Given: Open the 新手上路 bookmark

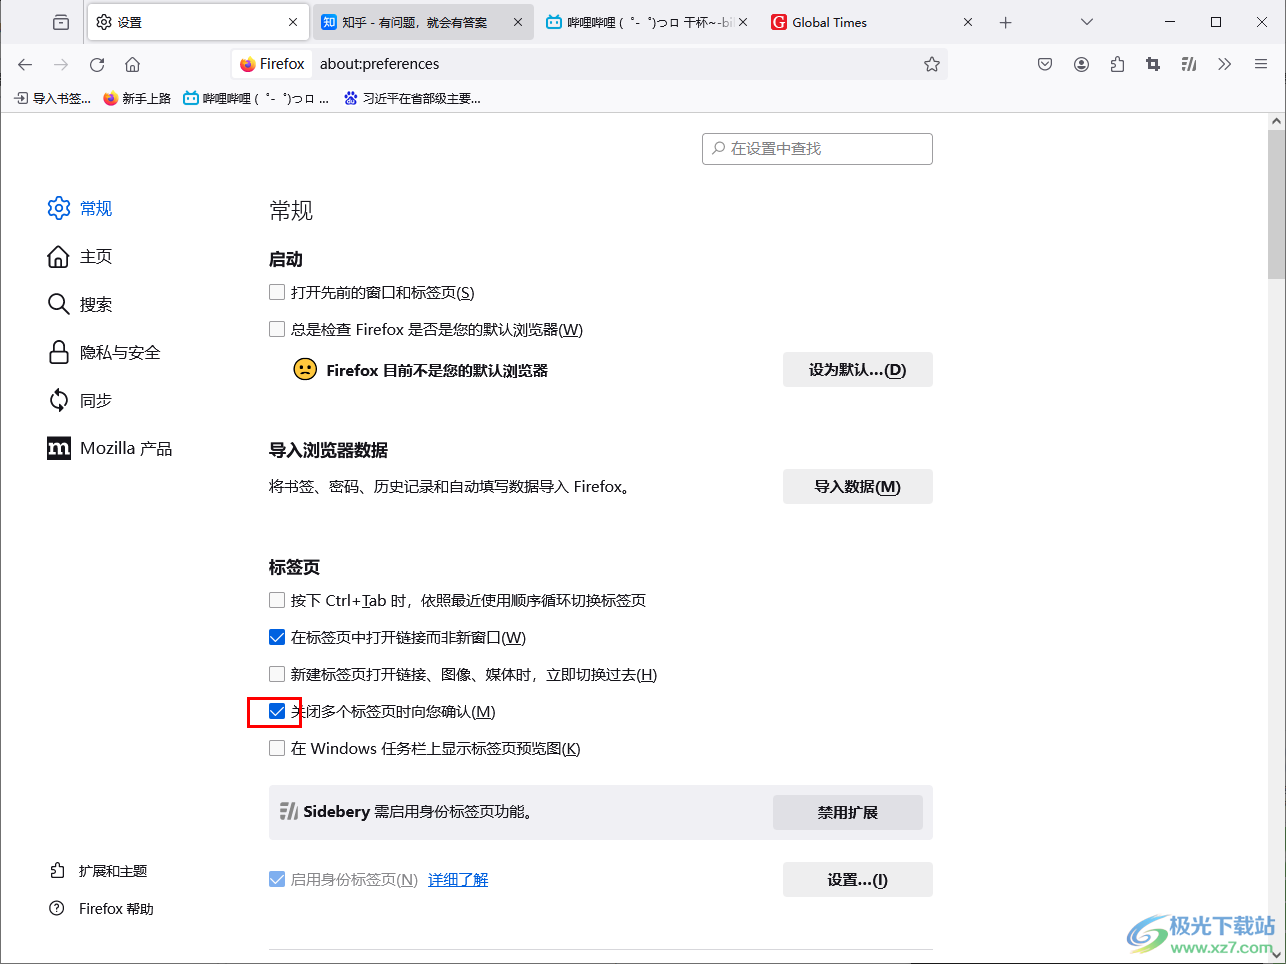Looking at the screenshot, I should click(x=137, y=98).
